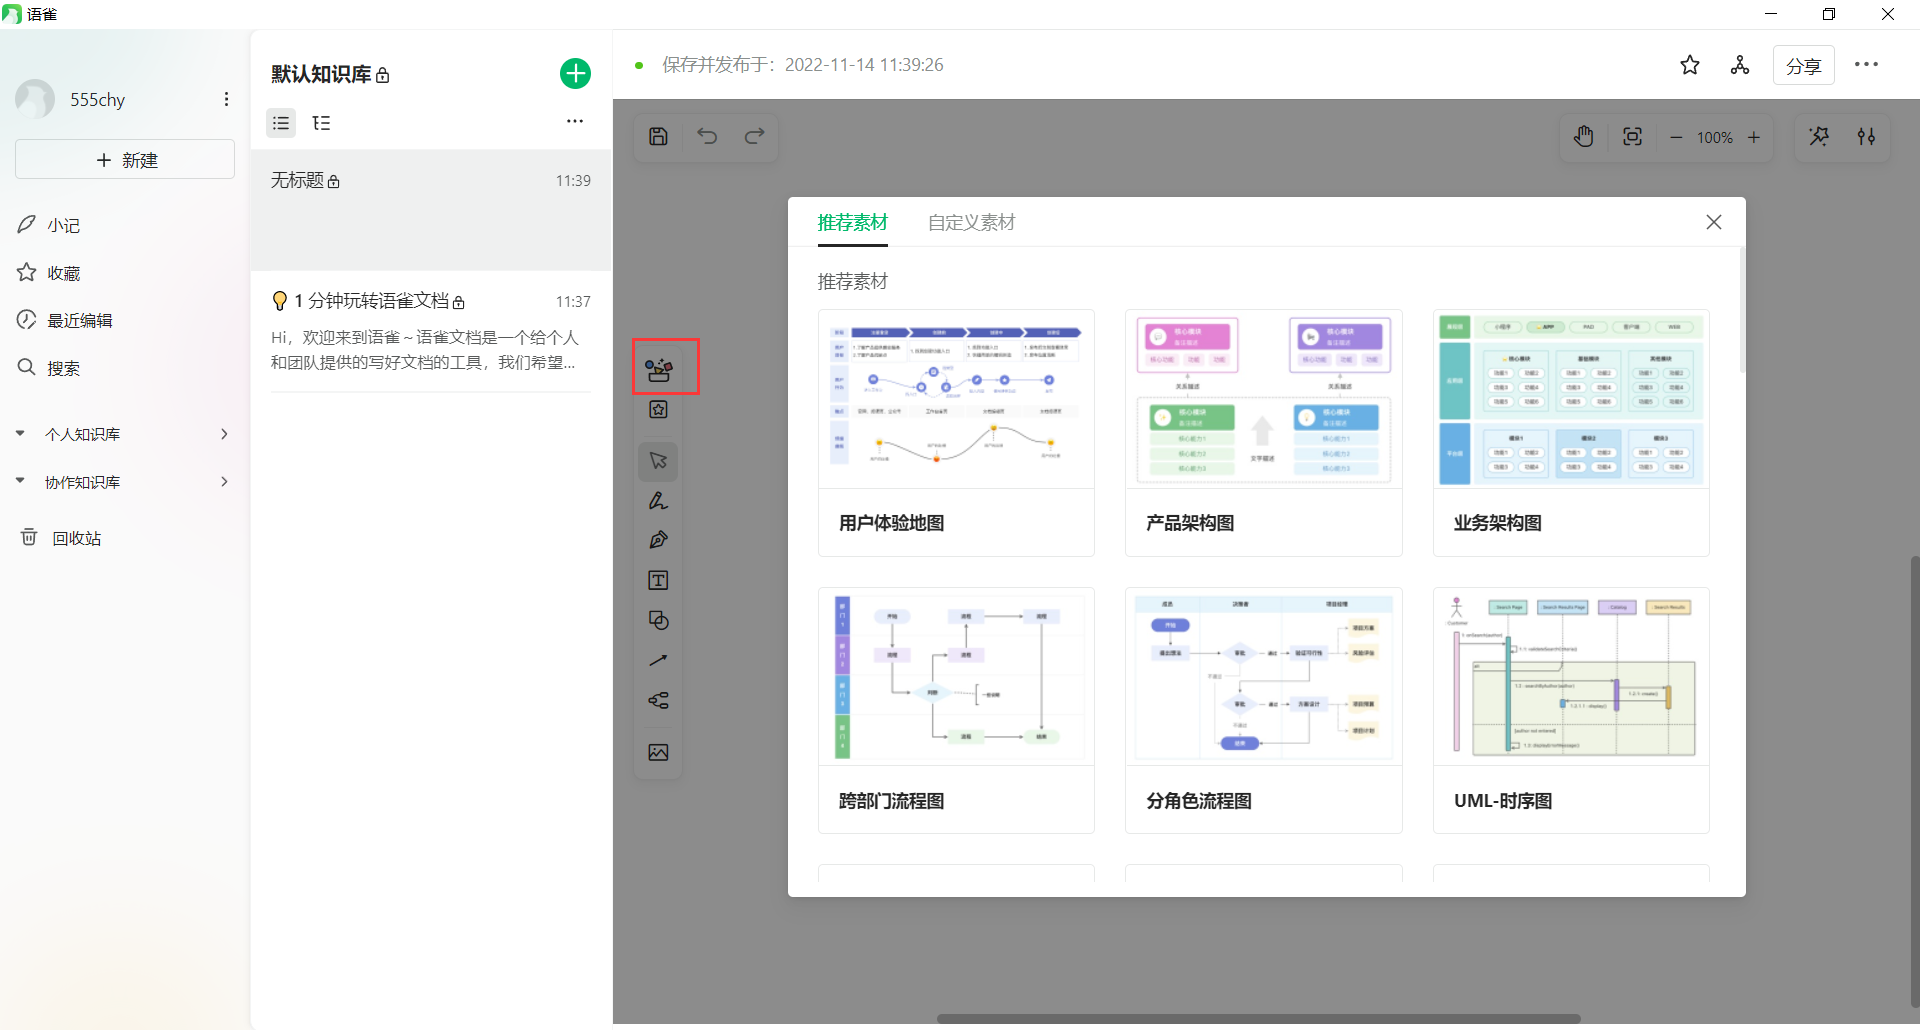Choose the UML-时序图 template thumbnail
Viewport: 1920px width, 1030px height.
1571,677
